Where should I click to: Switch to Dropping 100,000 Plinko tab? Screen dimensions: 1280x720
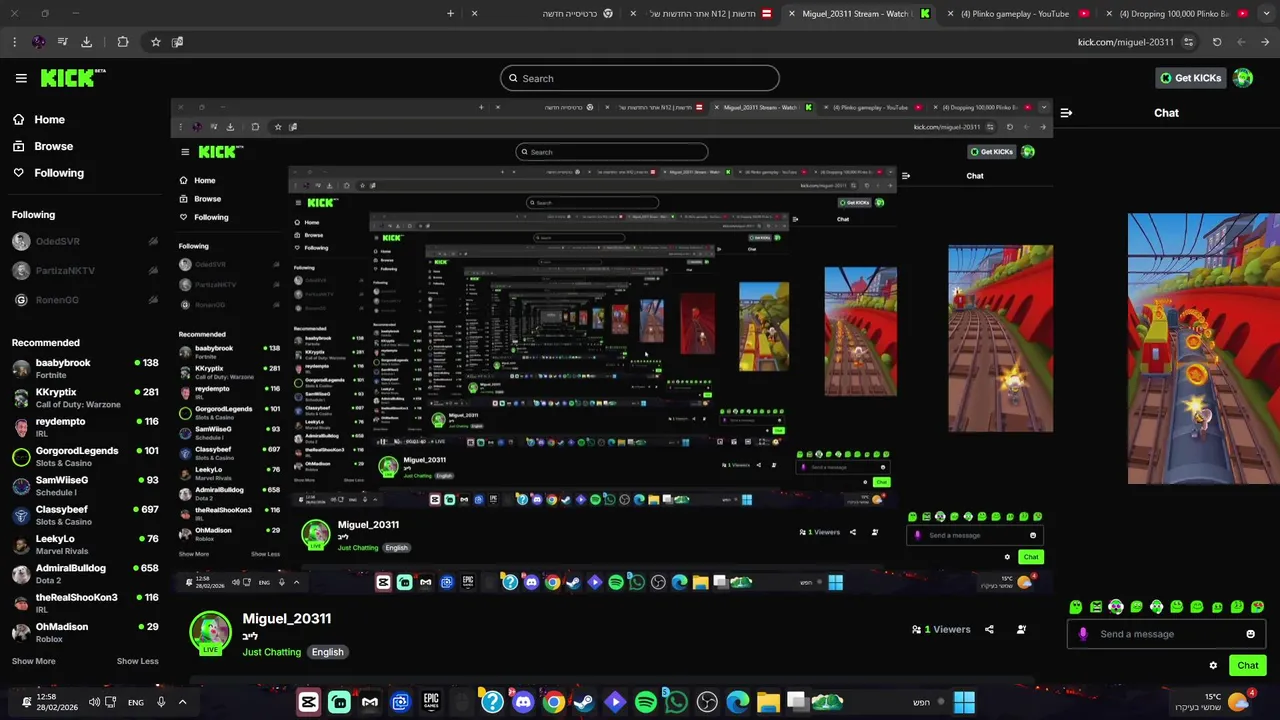click(1180, 14)
